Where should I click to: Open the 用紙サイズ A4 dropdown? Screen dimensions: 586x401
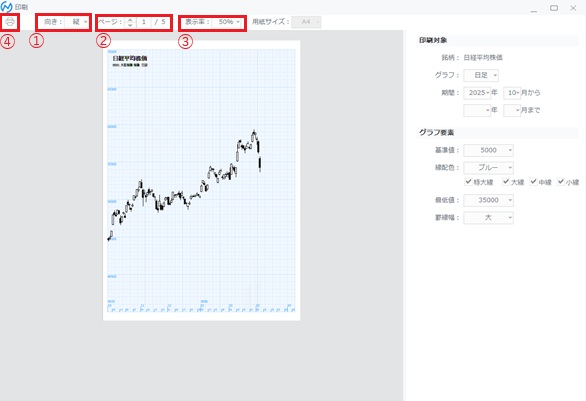(306, 22)
